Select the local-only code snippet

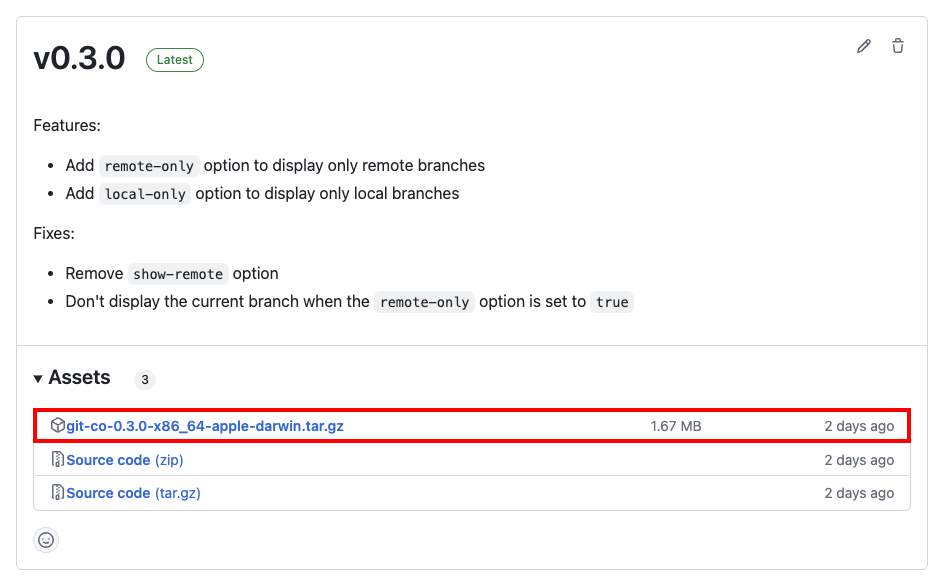(x=144, y=193)
